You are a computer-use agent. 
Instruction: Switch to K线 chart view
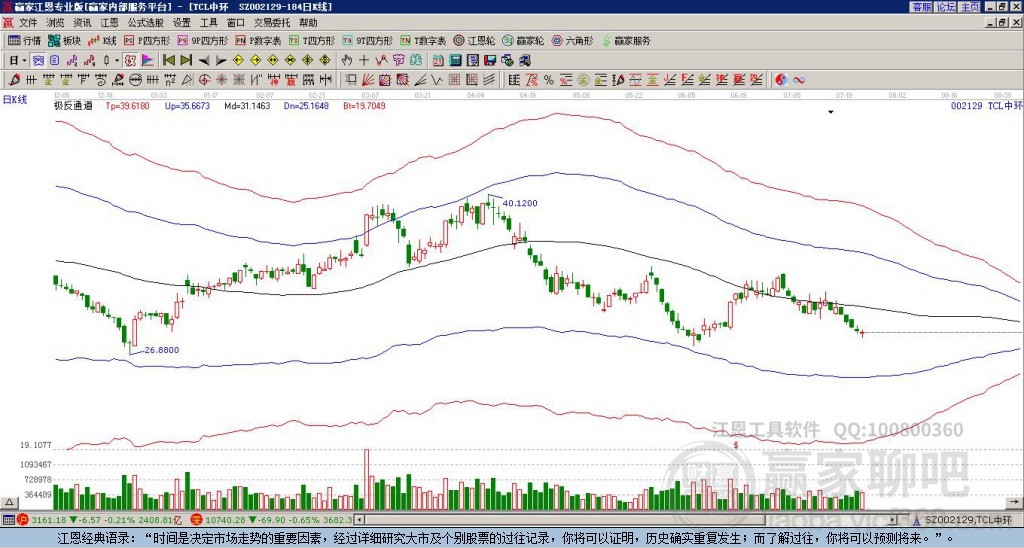(x=102, y=40)
